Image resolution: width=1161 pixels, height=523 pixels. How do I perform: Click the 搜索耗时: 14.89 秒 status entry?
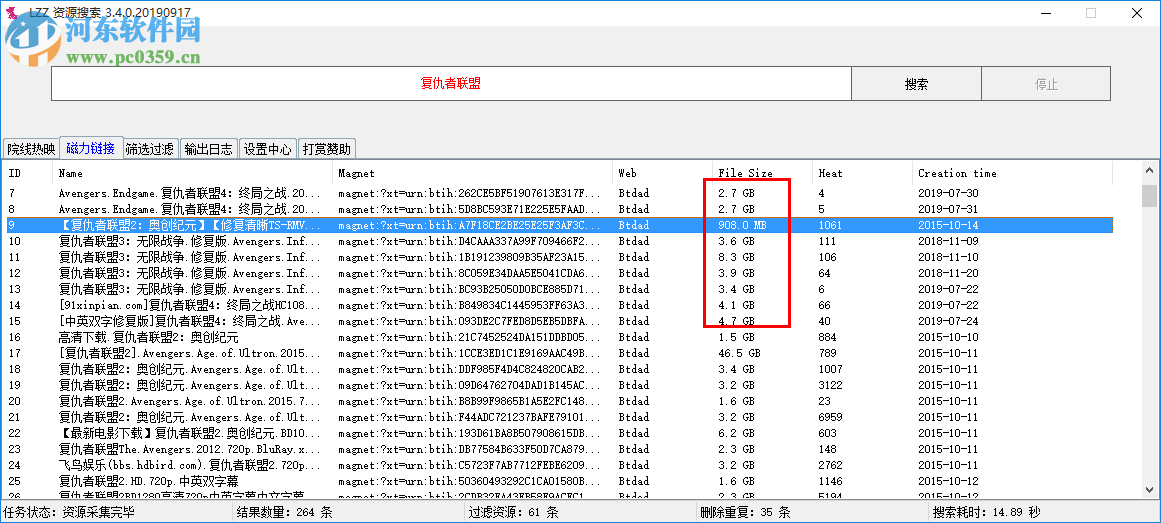coord(986,512)
